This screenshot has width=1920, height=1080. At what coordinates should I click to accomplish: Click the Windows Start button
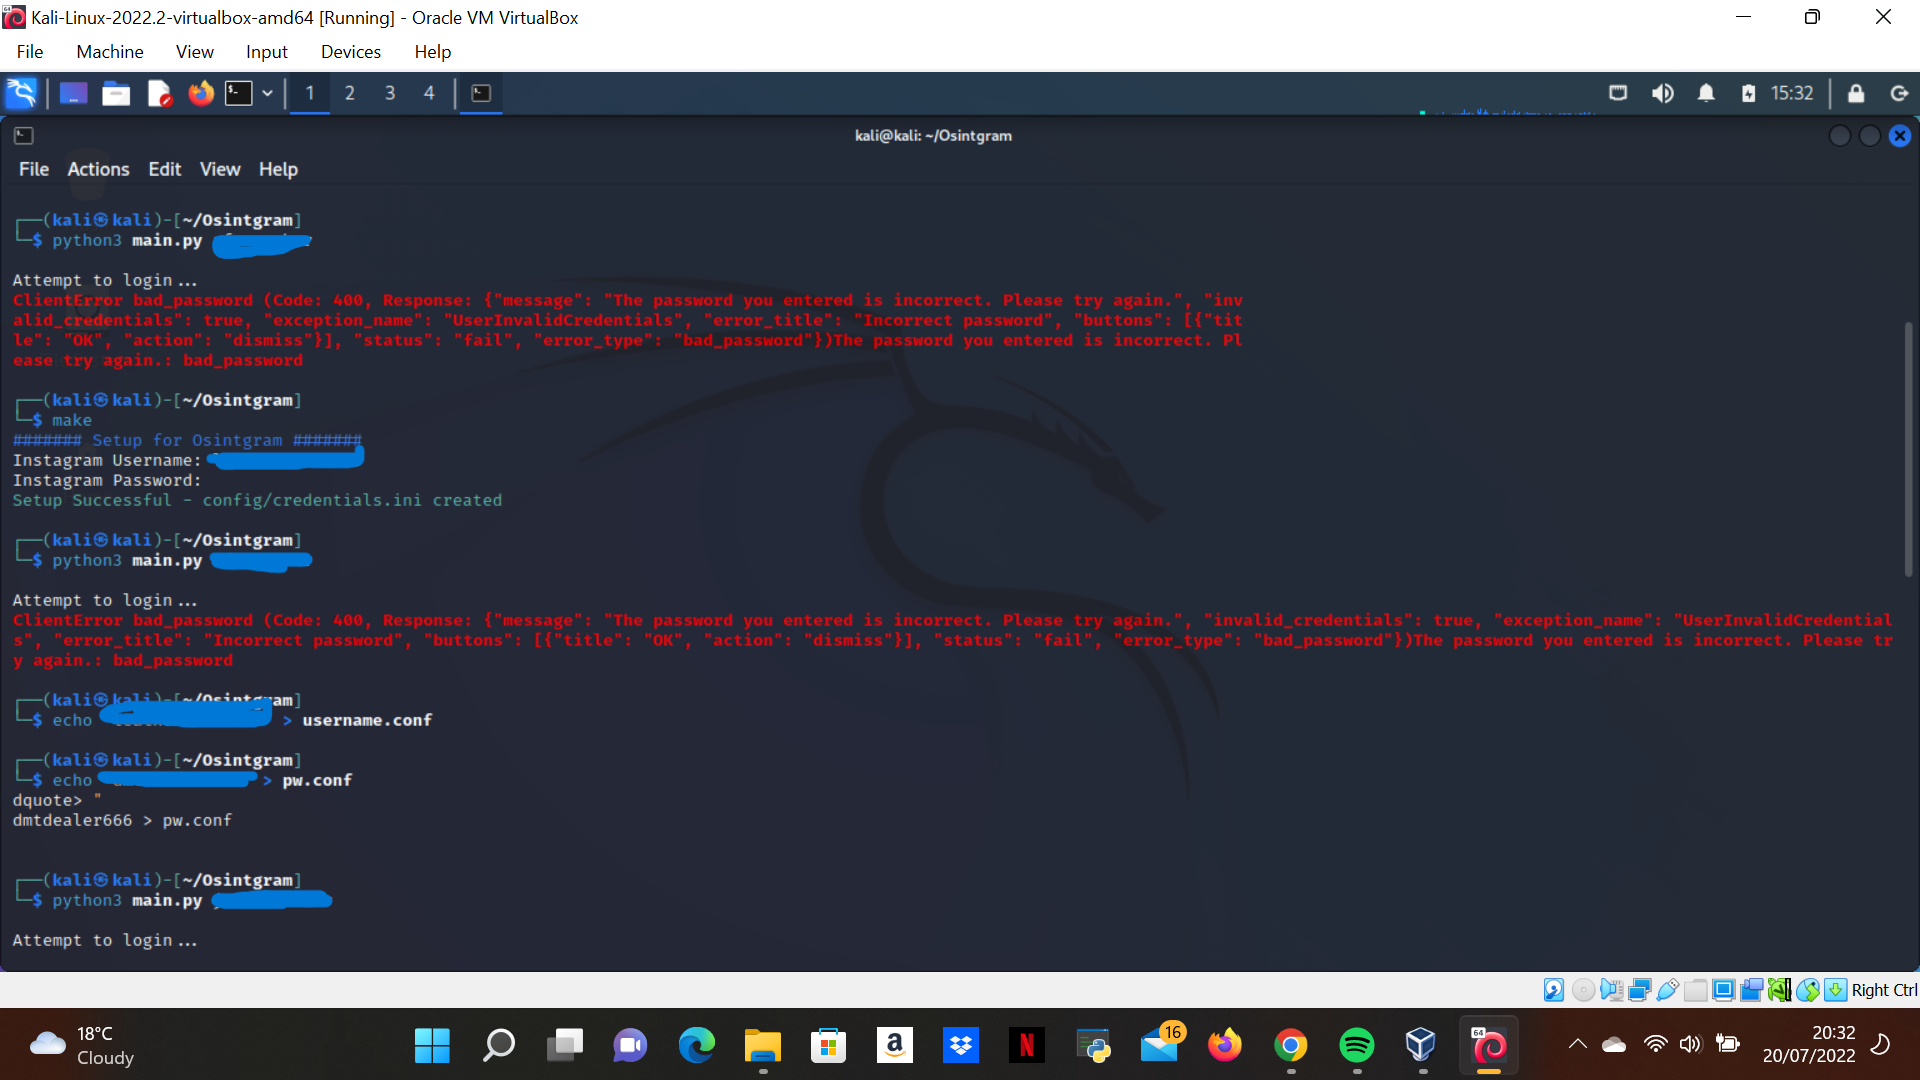432,1045
